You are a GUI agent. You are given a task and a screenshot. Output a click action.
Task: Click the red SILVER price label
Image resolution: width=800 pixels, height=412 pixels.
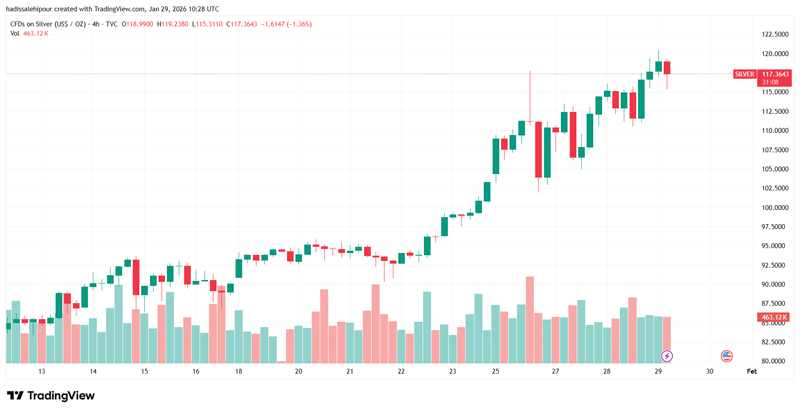click(x=744, y=74)
